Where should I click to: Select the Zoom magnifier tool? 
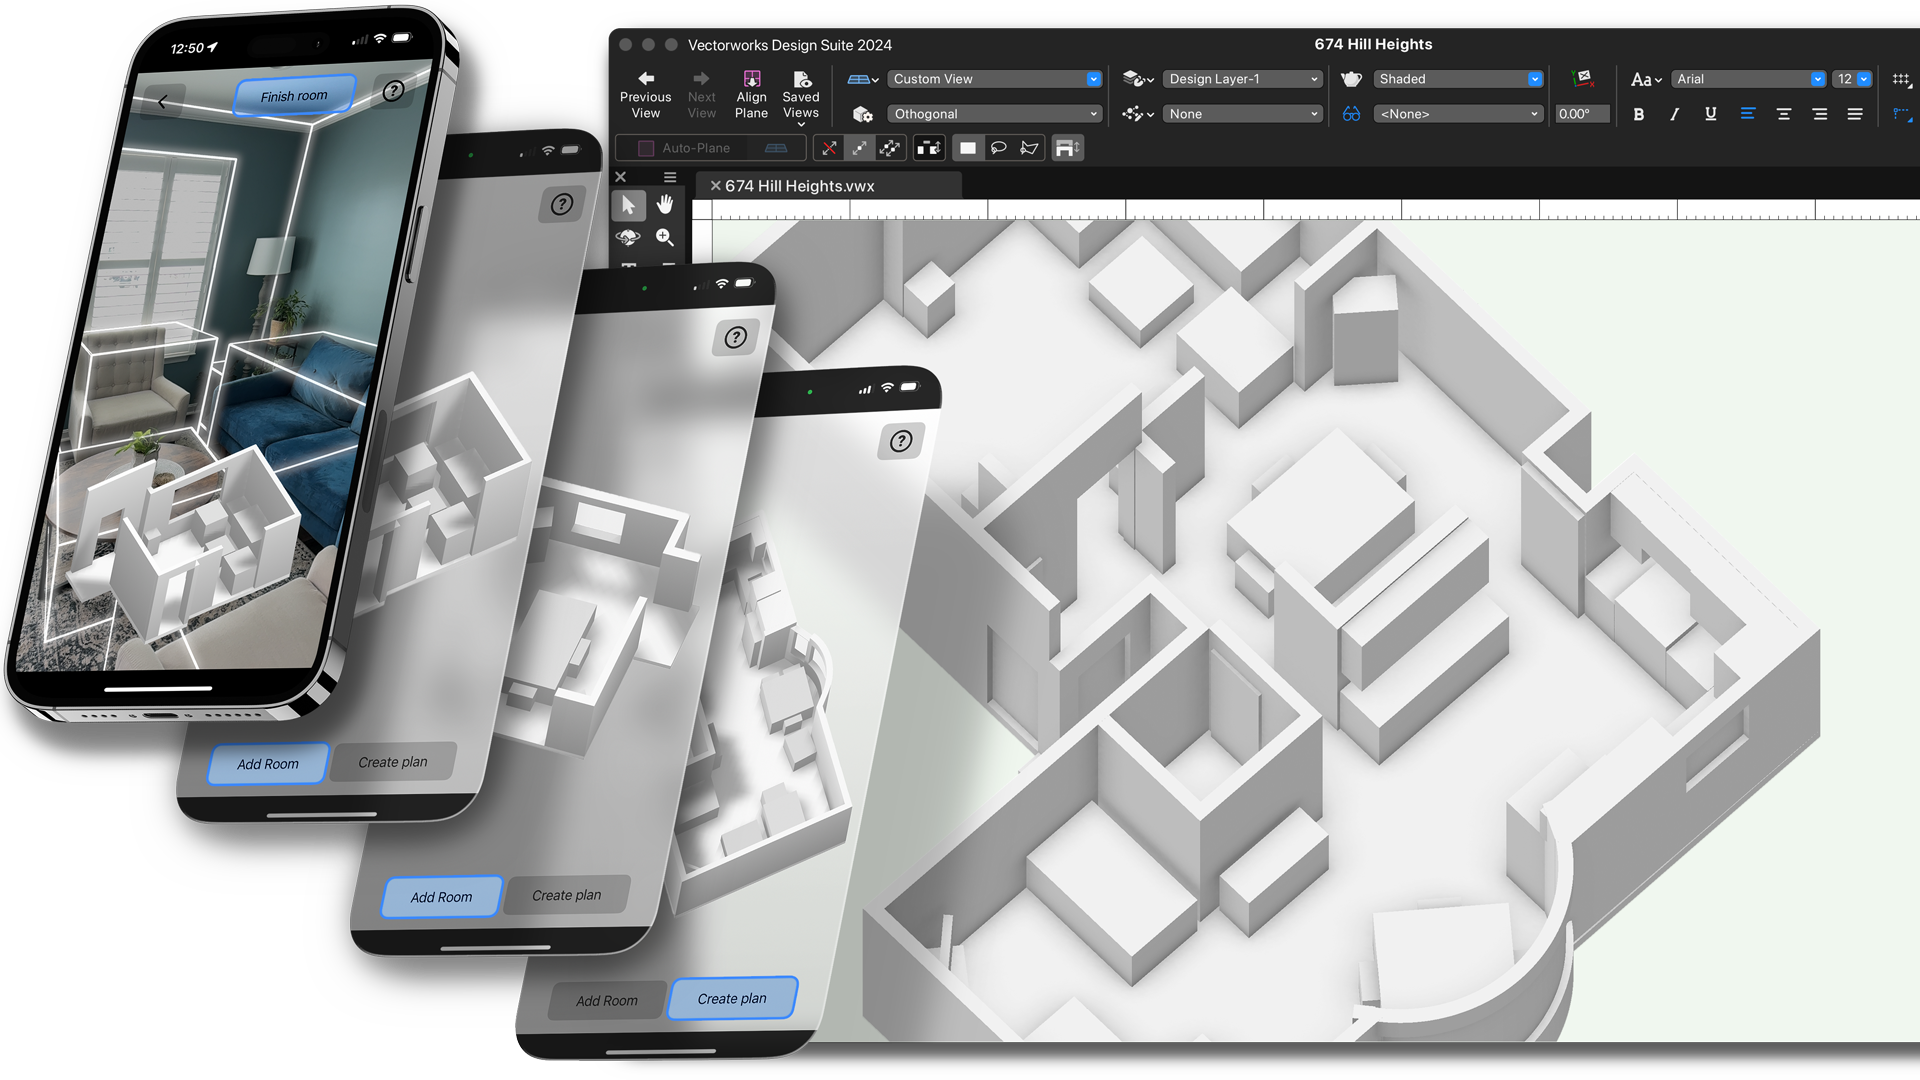point(665,237)
